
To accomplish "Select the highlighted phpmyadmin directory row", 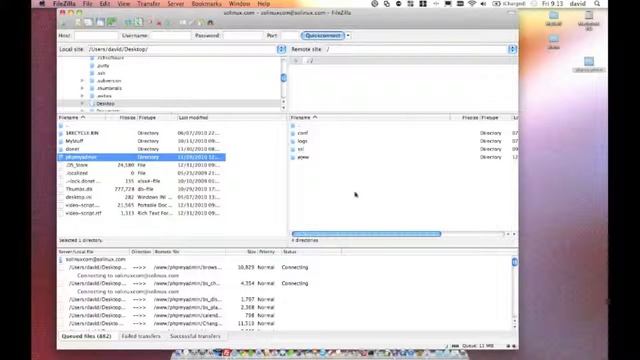I will click(142, 157).
